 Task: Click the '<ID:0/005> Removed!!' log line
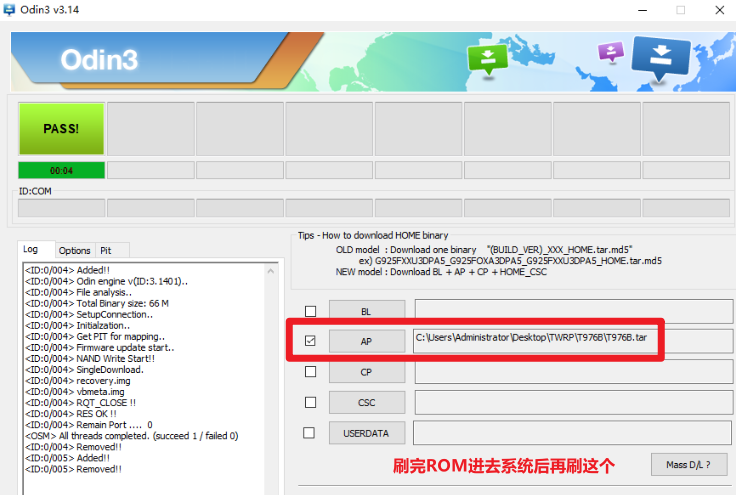tap(74, 469)
